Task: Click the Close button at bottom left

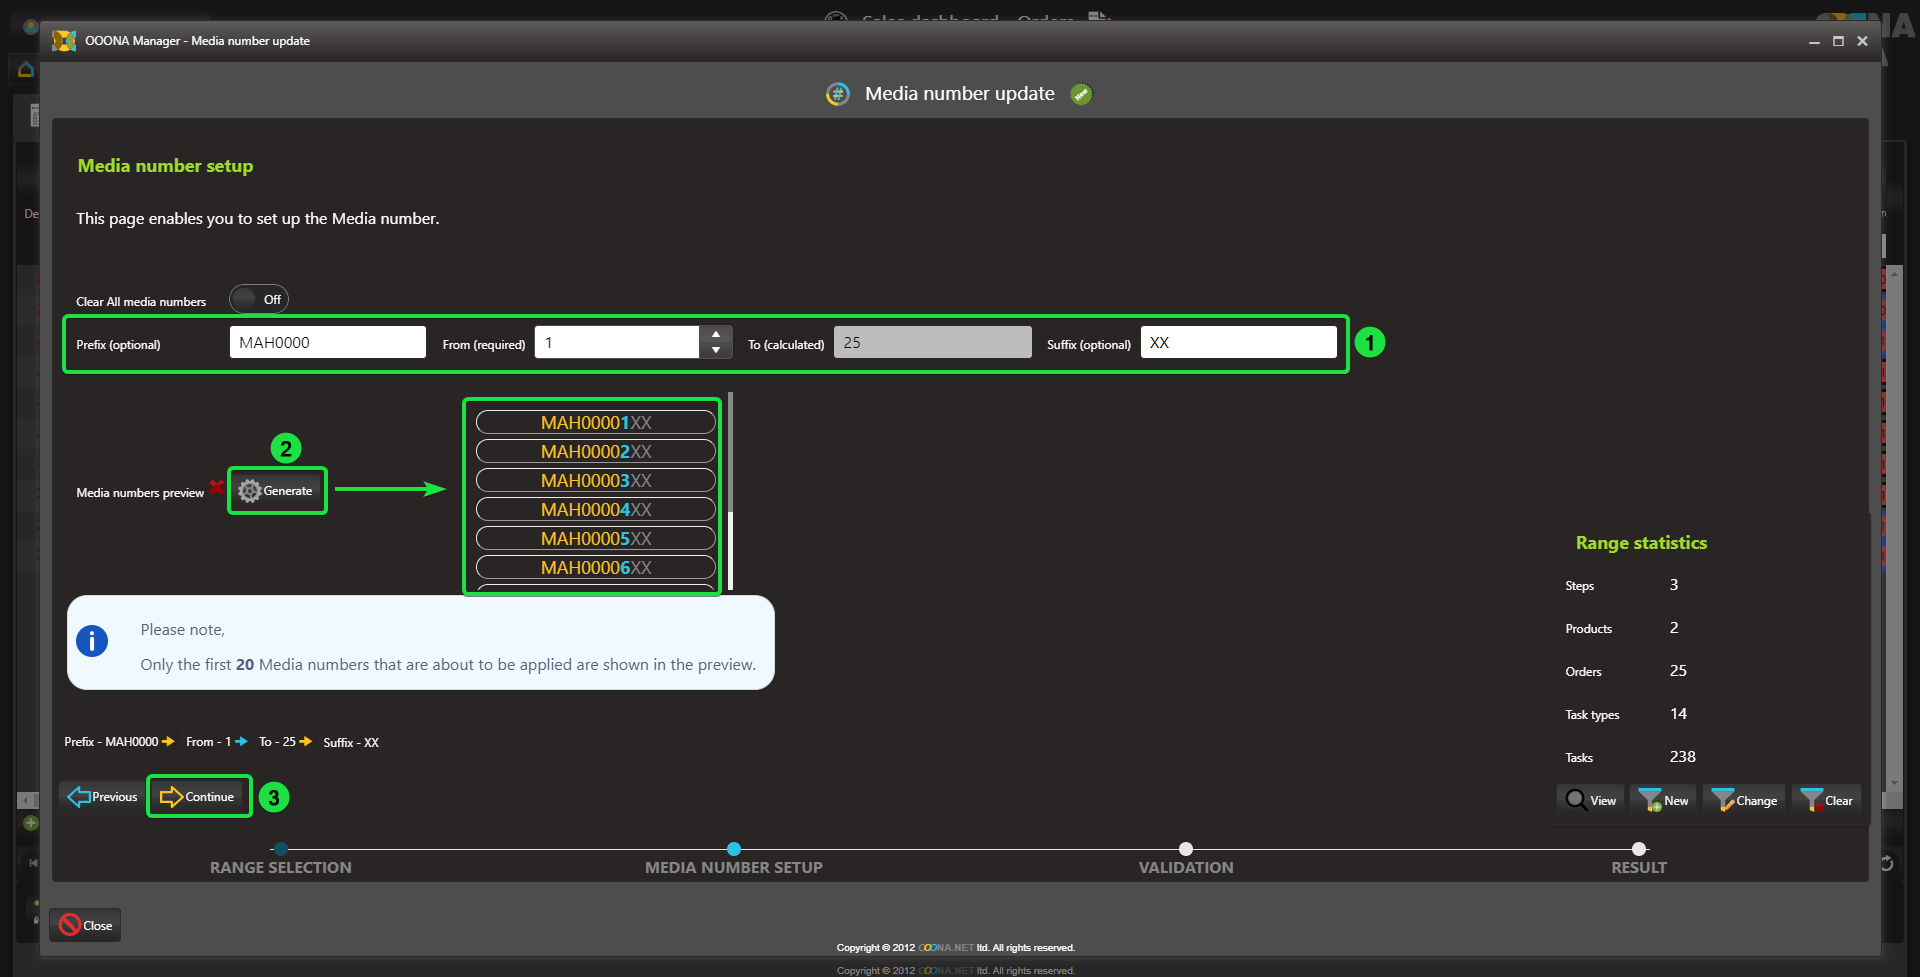Action: point(85,925)
